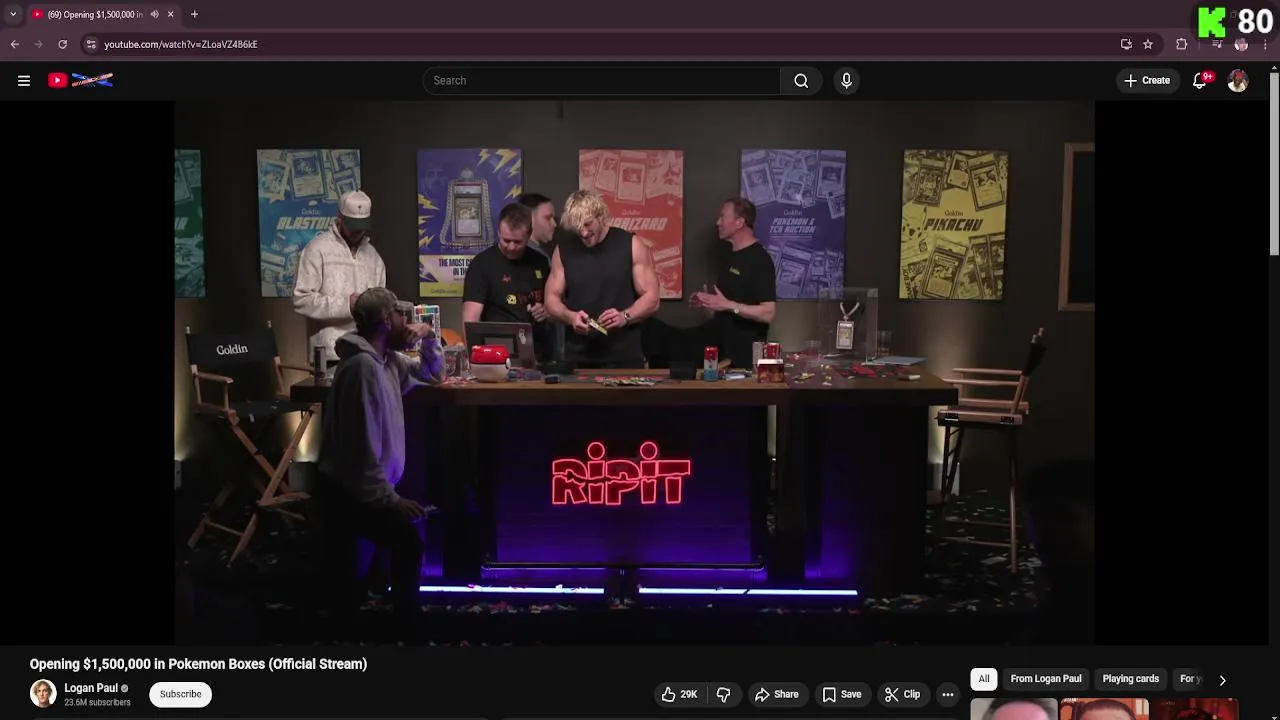Dislike the video

[723, 694]
